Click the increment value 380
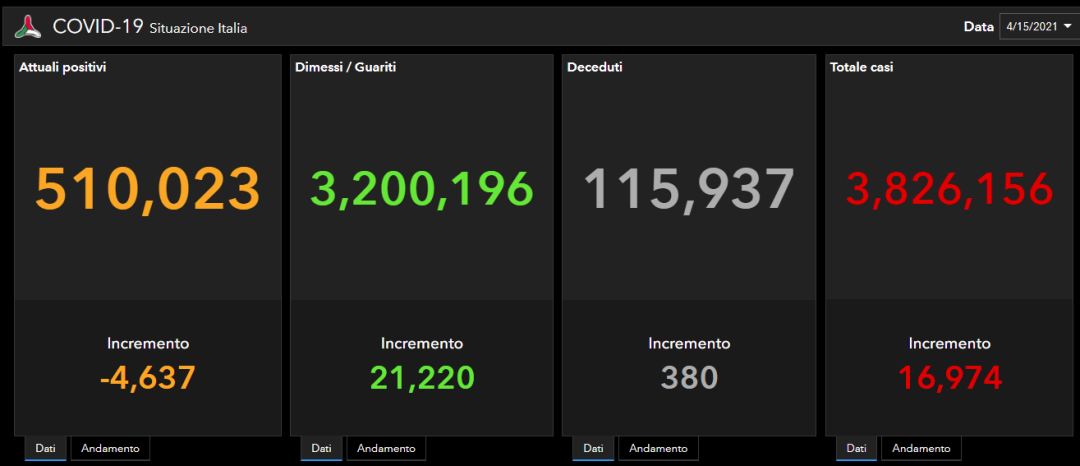This screenshot has width=1080, height=466. click(689, 377)
